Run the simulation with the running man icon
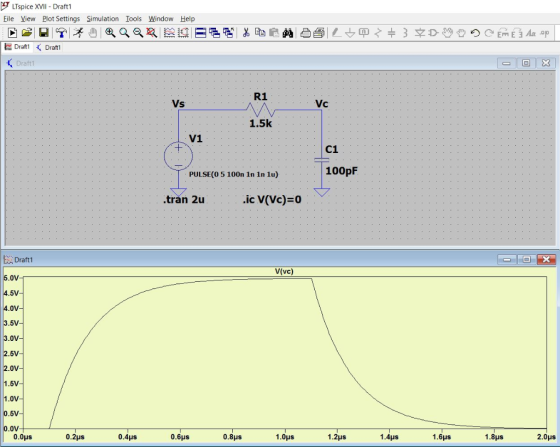The image size is (560, 447). coord(78,33)
